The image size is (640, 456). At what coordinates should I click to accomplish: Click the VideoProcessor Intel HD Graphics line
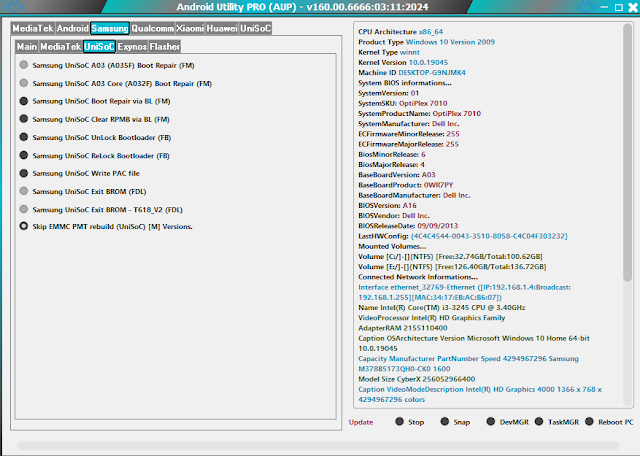tap(432, 318)
